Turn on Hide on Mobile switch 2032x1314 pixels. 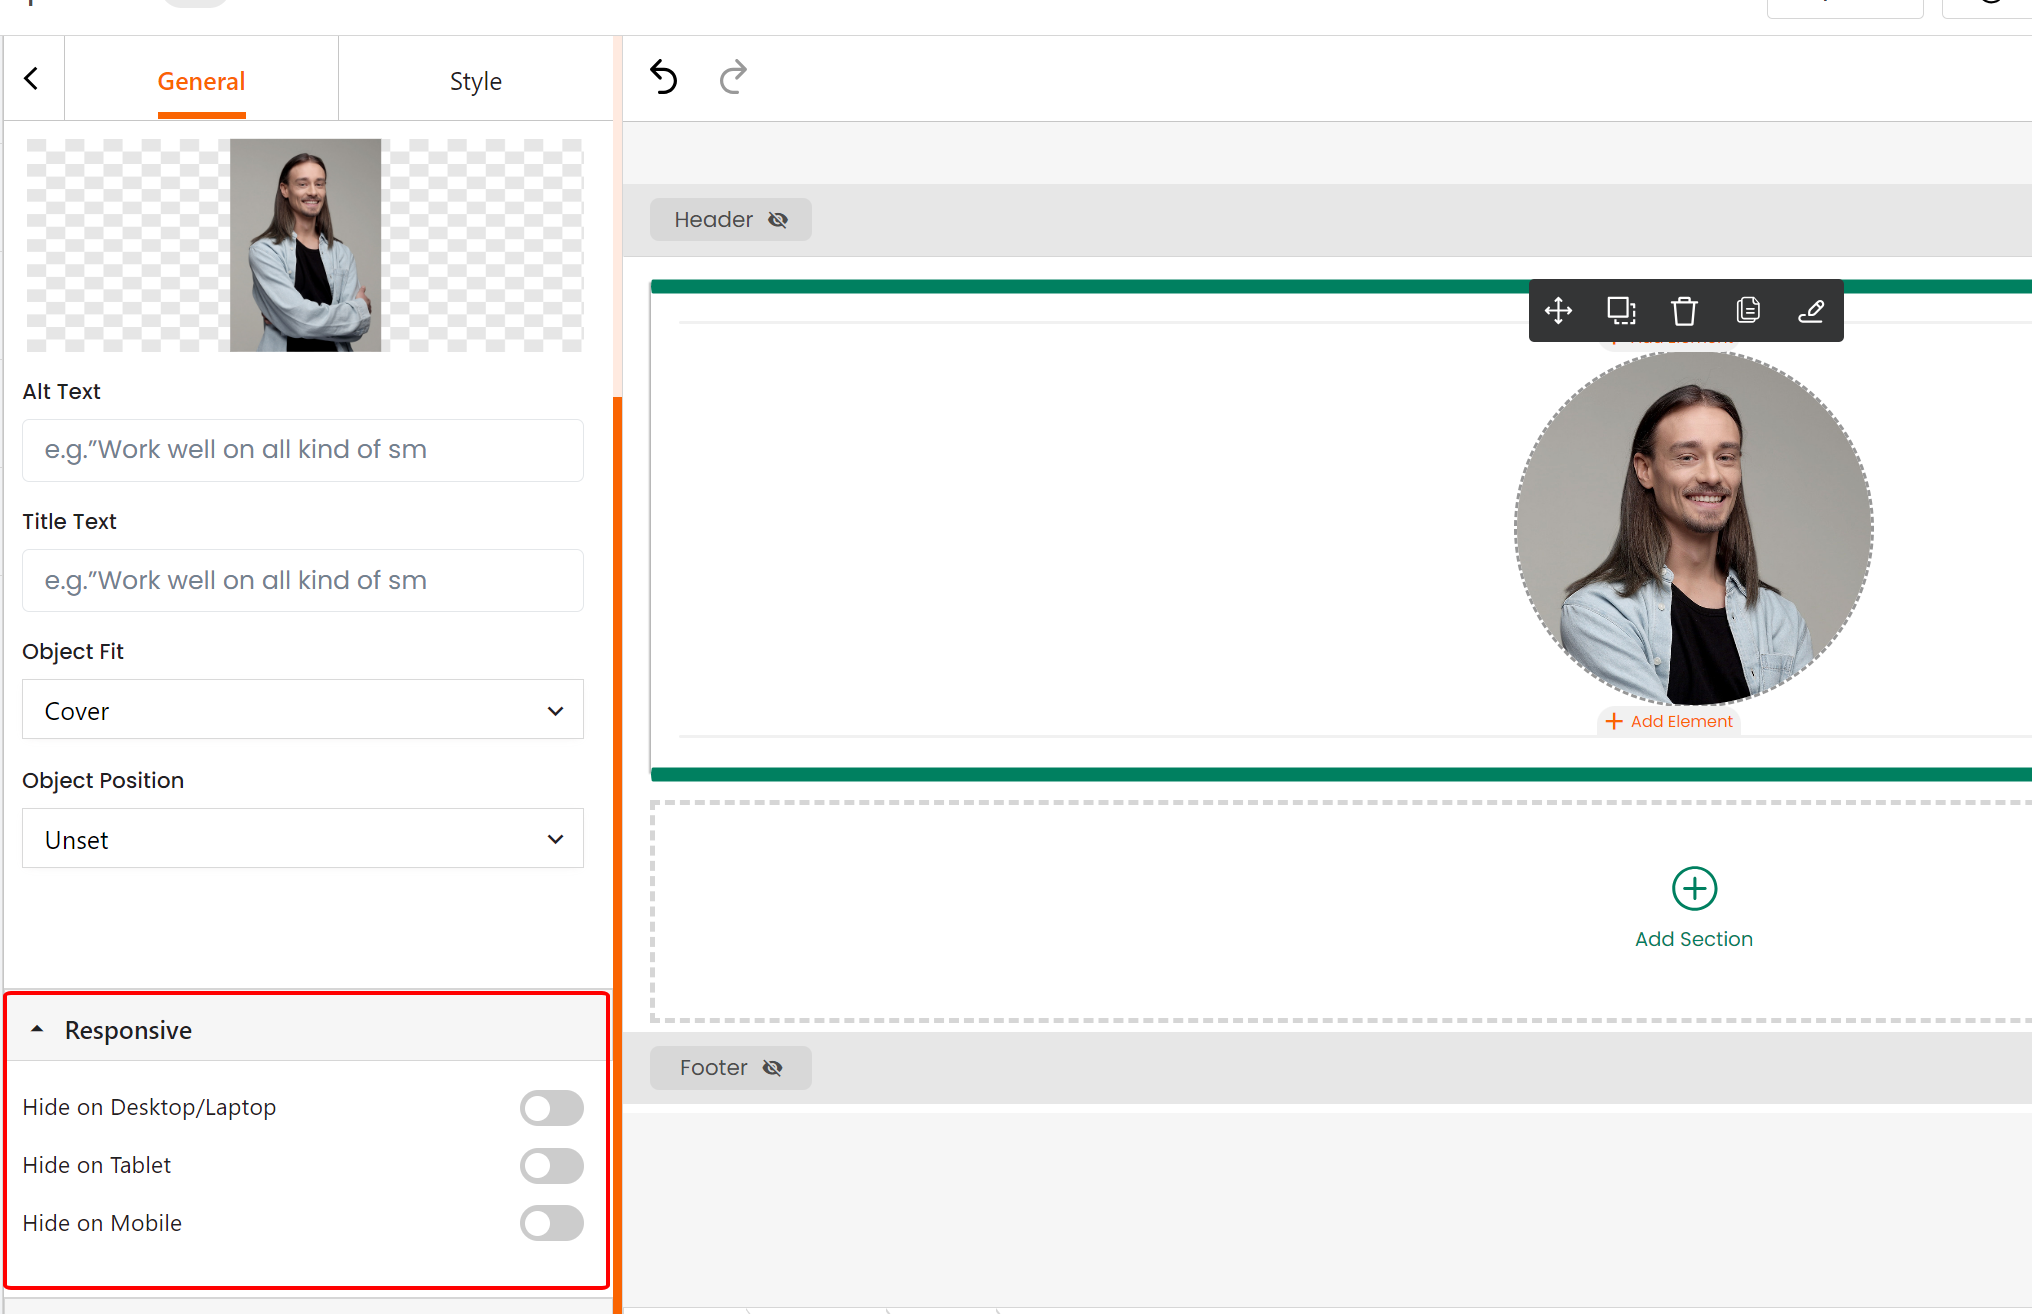(551, 1224)
